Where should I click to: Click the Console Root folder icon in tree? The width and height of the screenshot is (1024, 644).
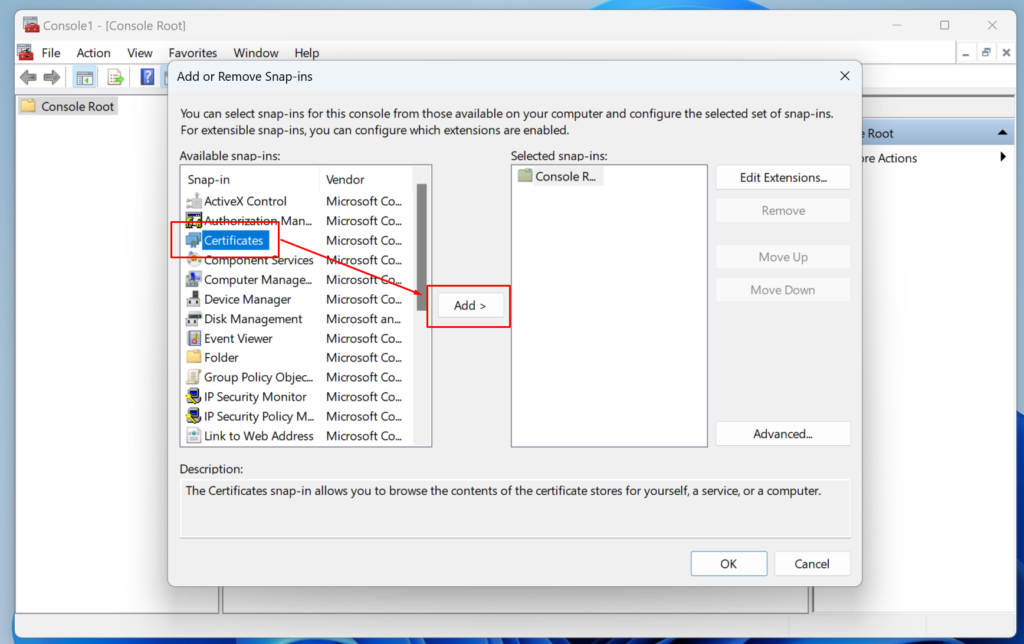pos(28,106)
